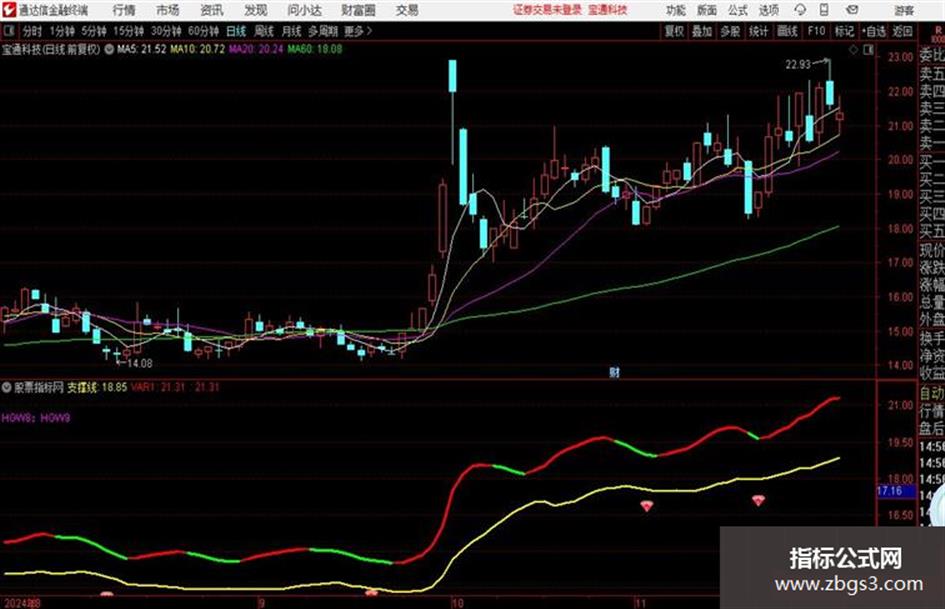
Task: Switch to 5分钟 chart period
Action: 94,31
